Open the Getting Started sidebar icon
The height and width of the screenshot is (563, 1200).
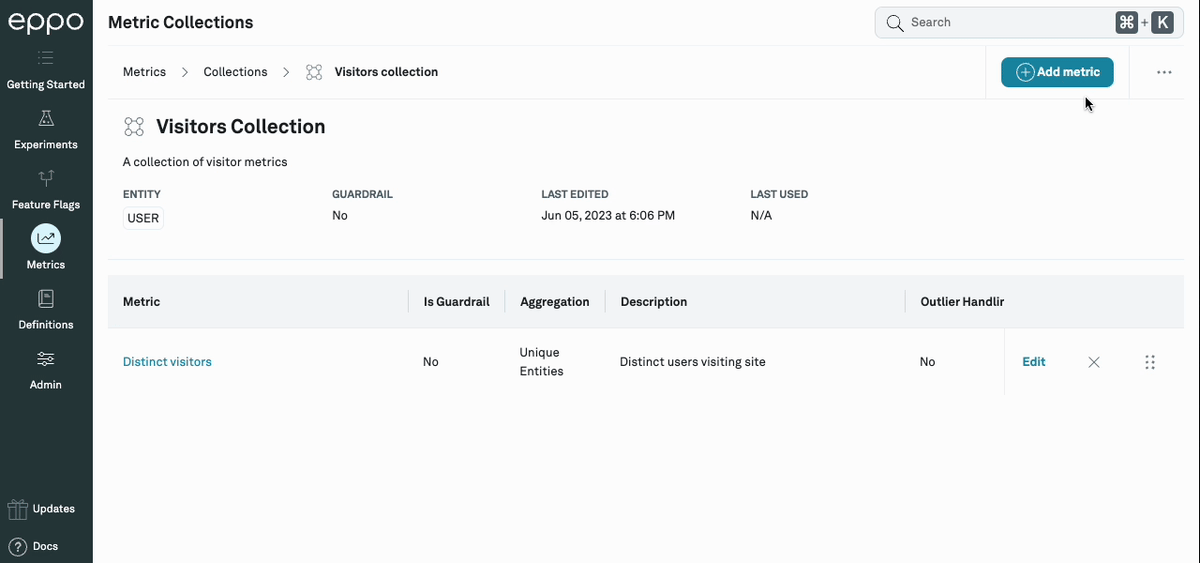(x=46, y=61)
